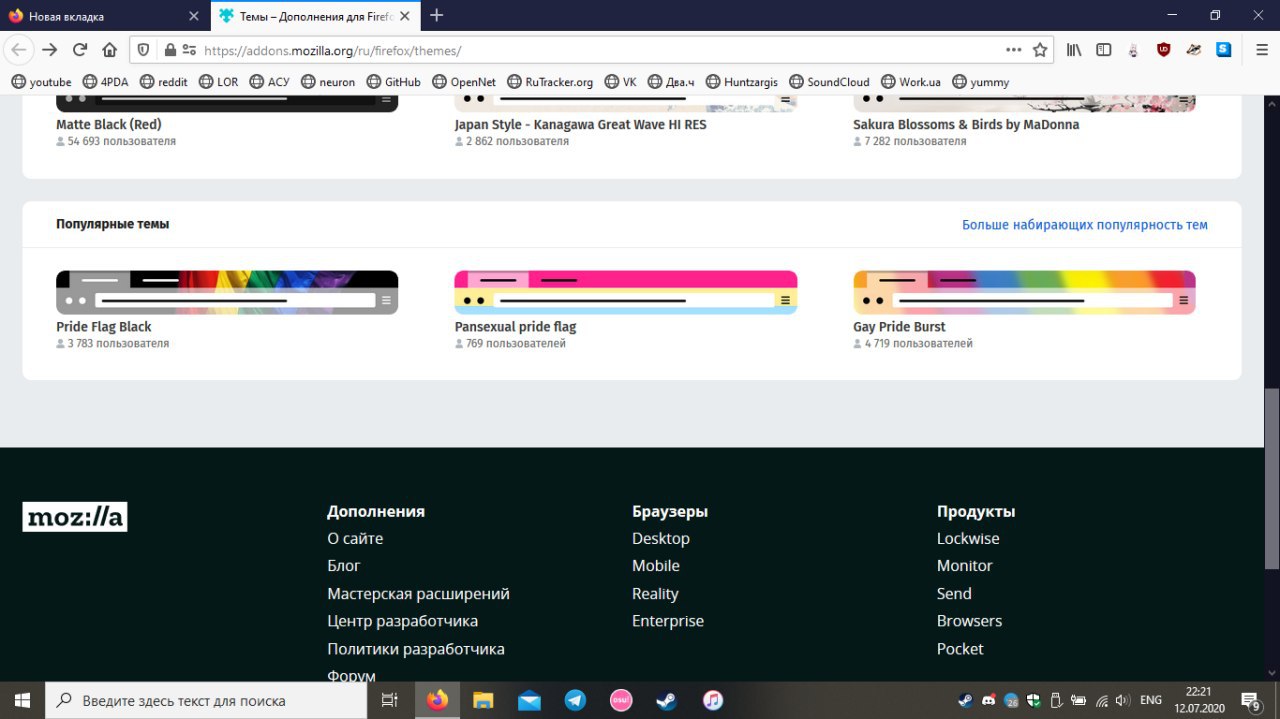The width and height of the screenshot is (1280, 719).
Task: Click Japan Style - Kanagawa Great Wave title
Action: (580, 125)
